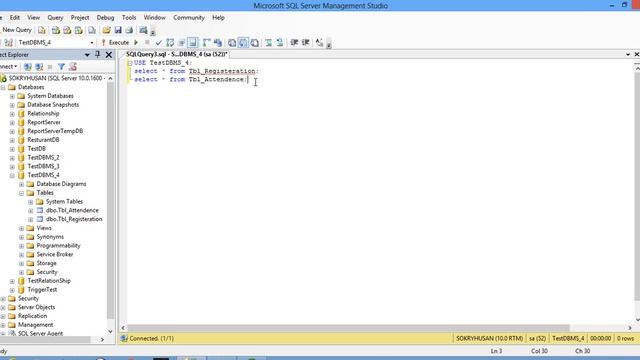640x360 pixels.
Task: Open the Community menu
Action: [x=189, y=18]
